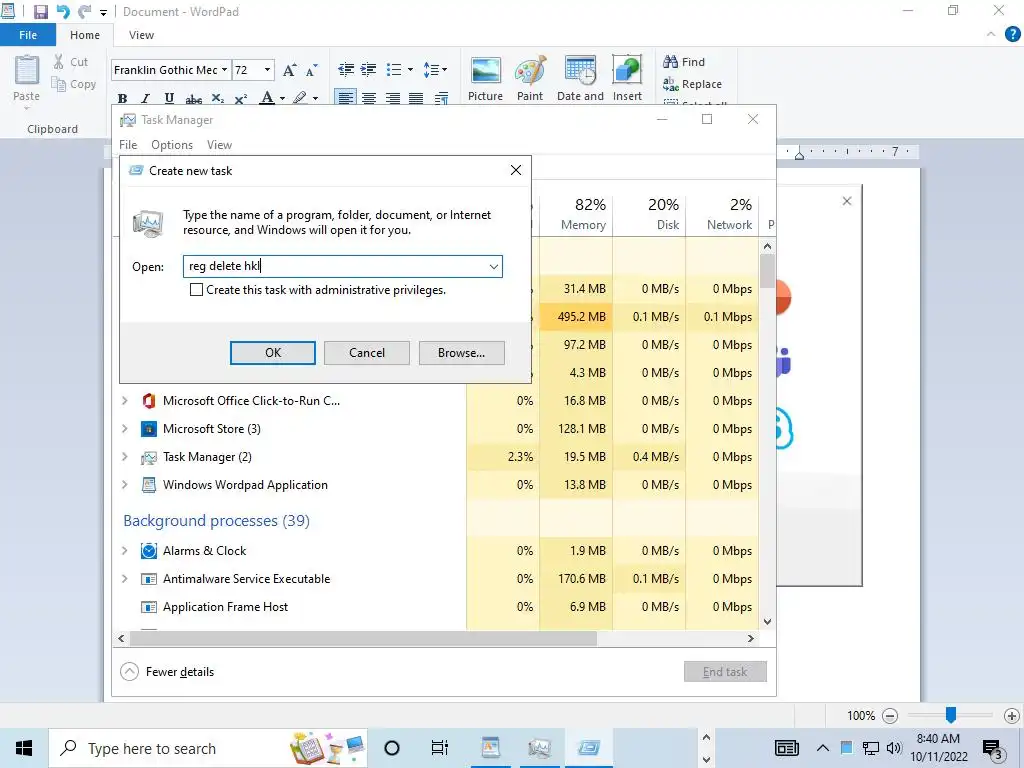The width and height of the screenshot is (1024, 768).
Task: Click the Cortana circle icon
Action: (x=392, y=748)
